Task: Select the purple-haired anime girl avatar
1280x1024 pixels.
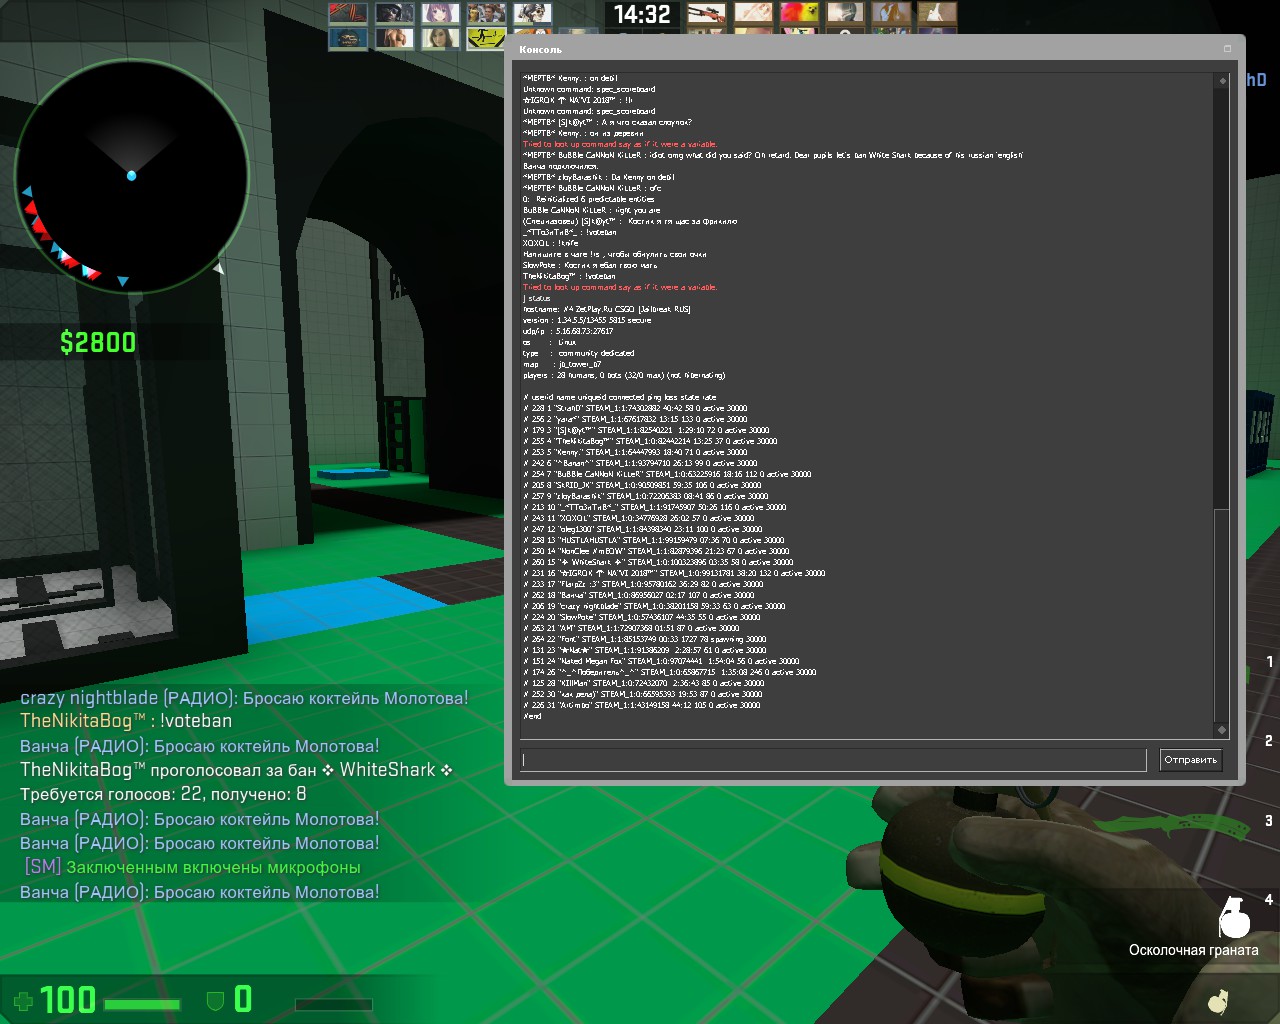Action: (440, 14)
